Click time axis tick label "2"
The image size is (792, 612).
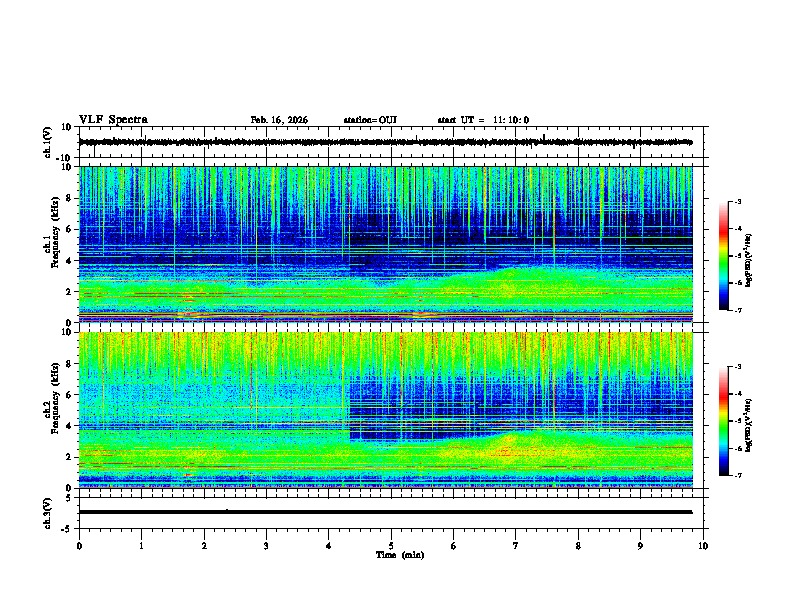[x=204, y=546]
